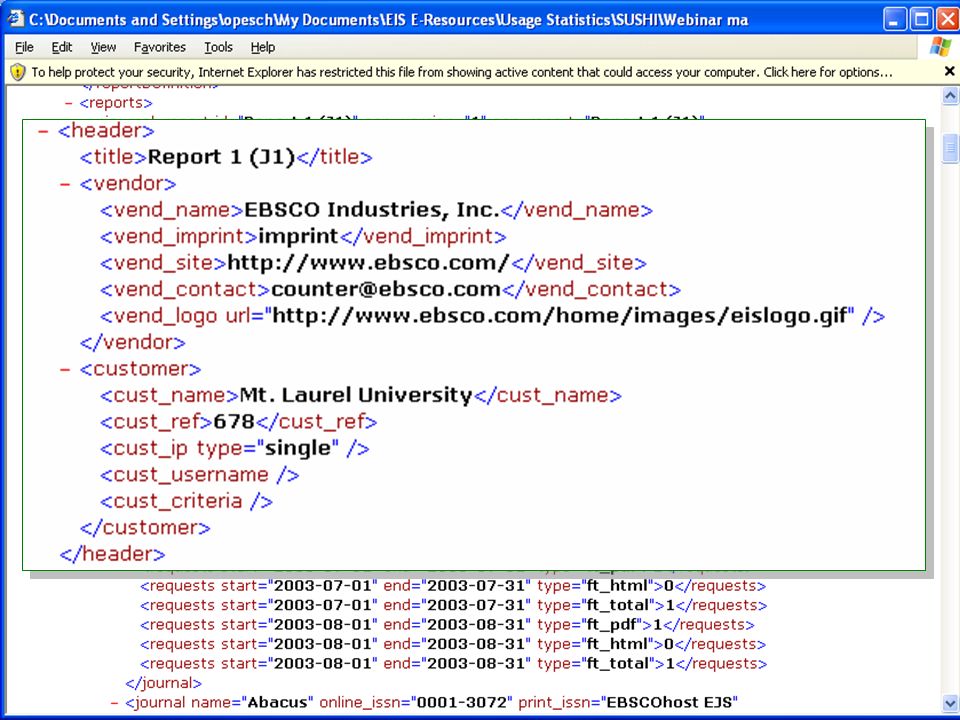Click the closing vendor tag
The image size is (960, 720).
(132, 343)
